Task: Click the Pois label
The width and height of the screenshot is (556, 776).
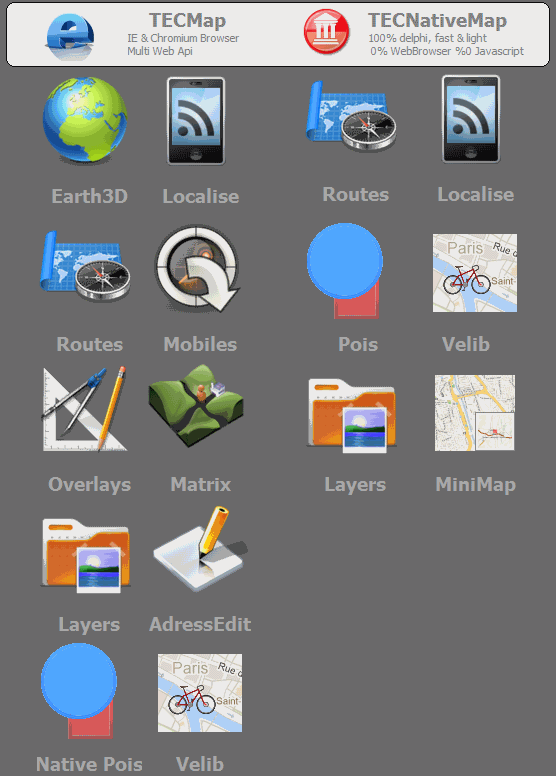Action: coord(358,344)
